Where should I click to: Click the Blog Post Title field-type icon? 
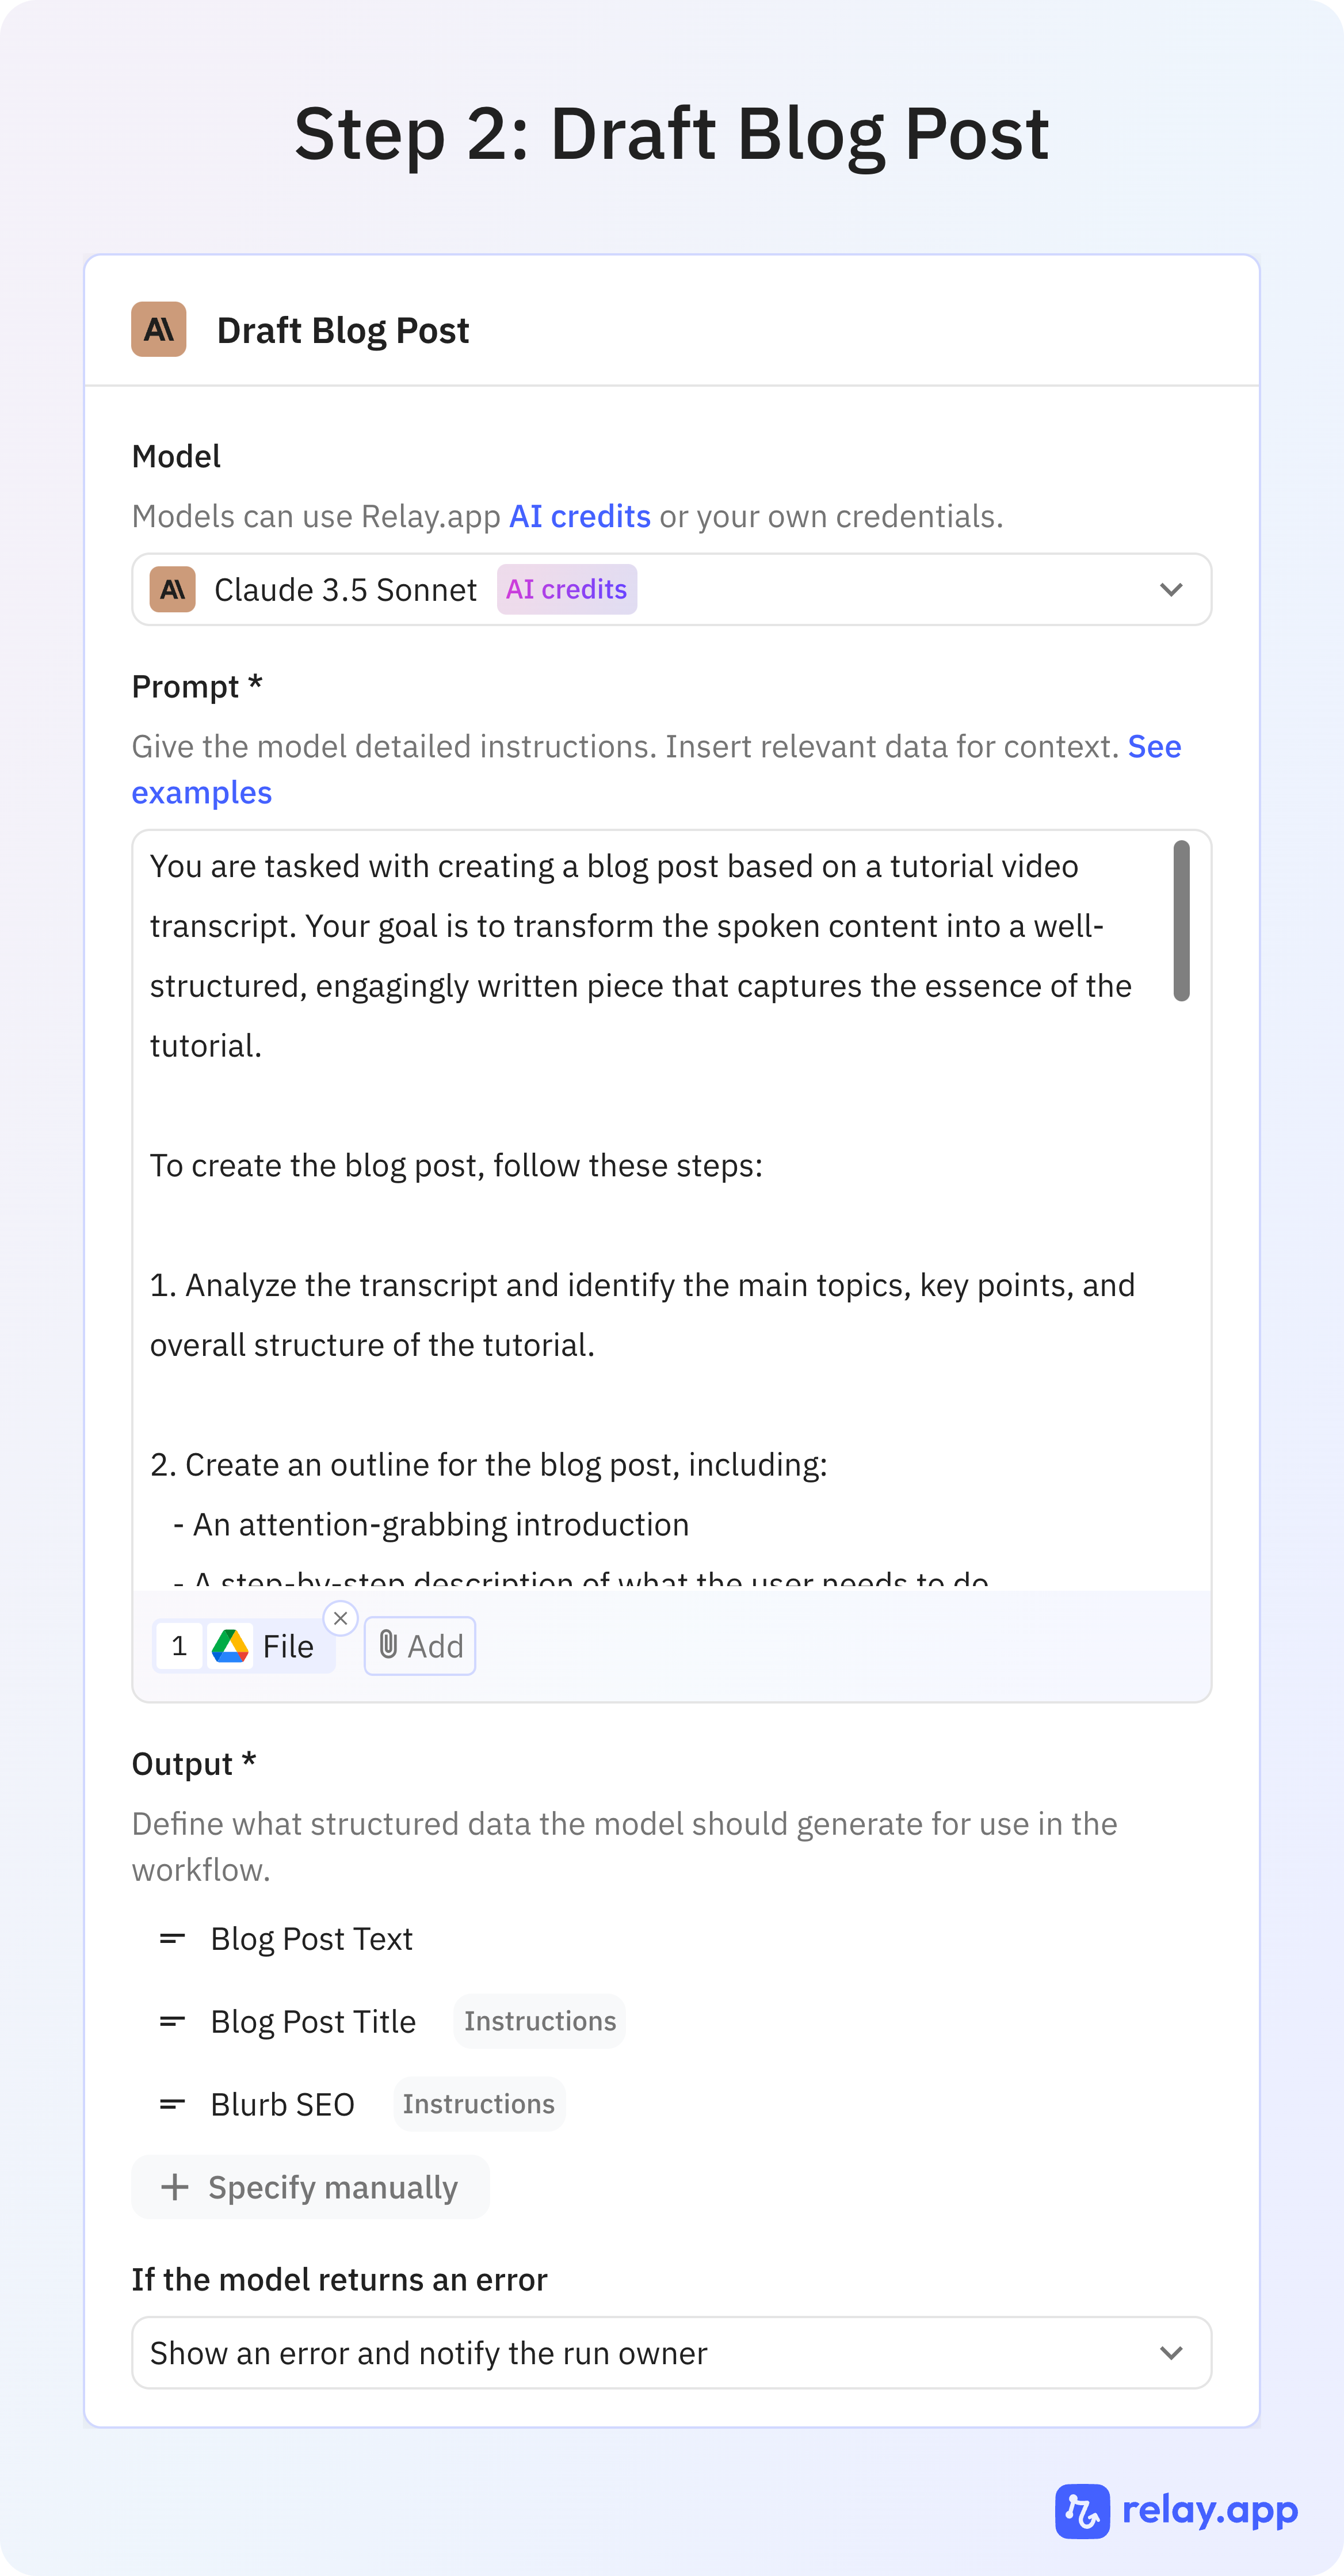[x=172, y=2021]
